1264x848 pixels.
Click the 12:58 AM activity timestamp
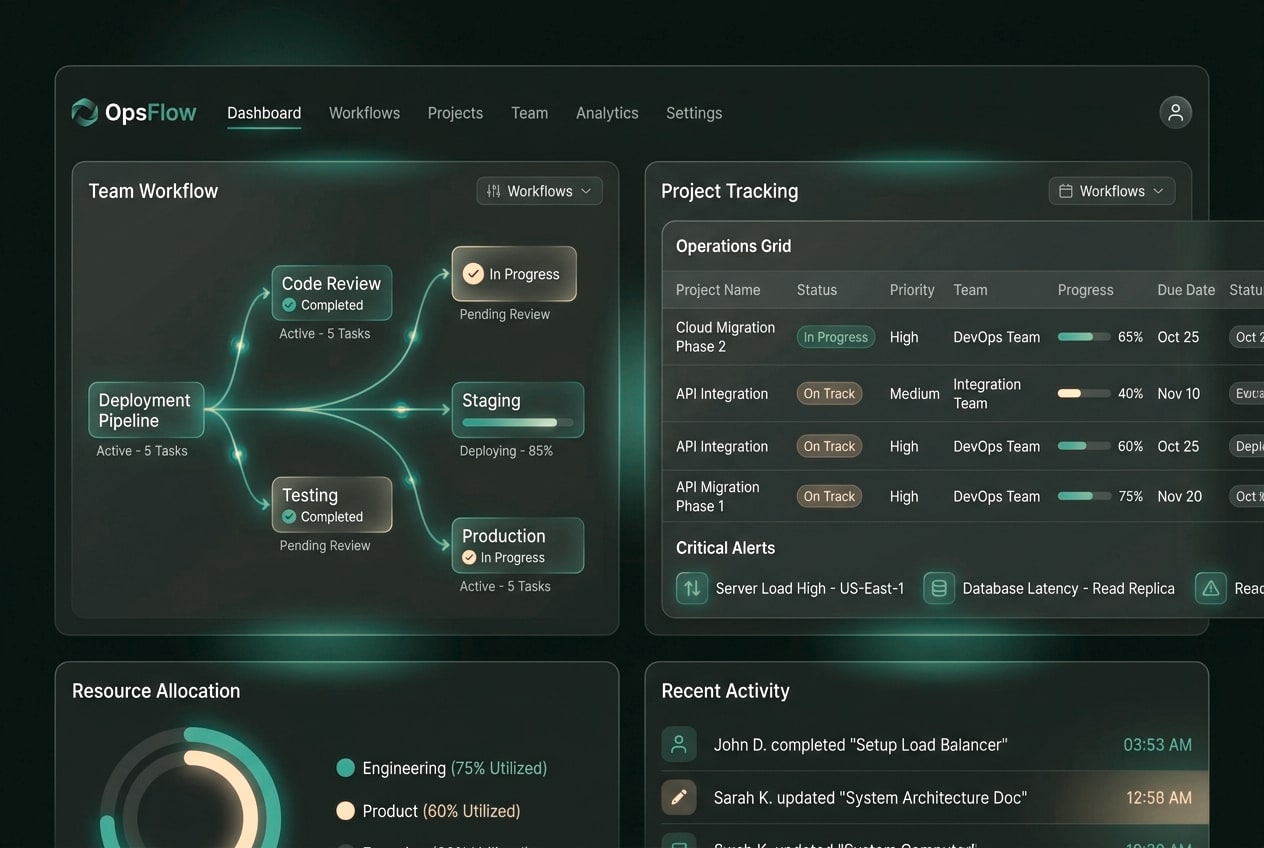click(1158, 798)
